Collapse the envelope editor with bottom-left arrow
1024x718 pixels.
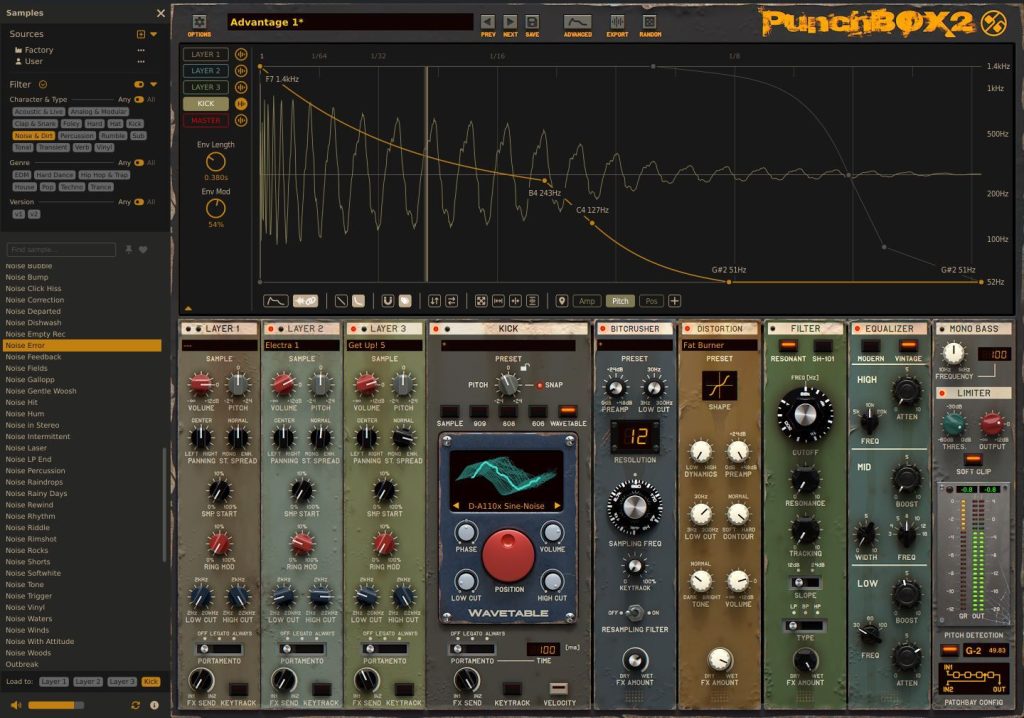(188, 308)
